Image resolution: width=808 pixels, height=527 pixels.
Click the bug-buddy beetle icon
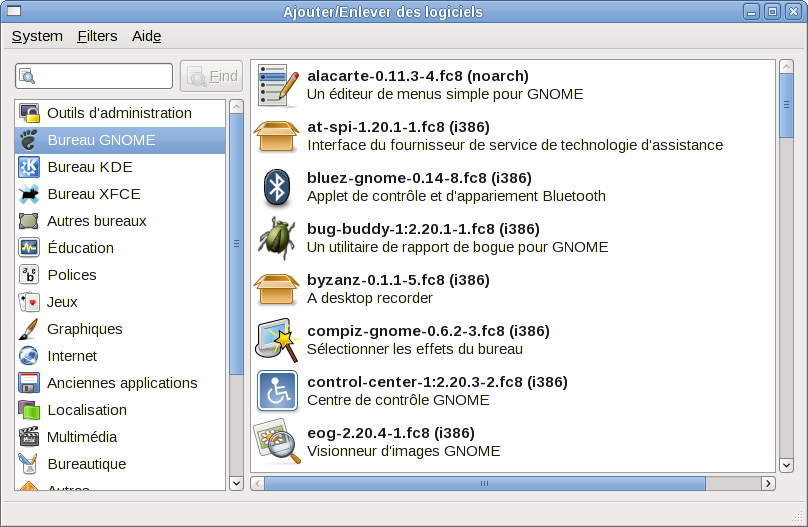(277, 238)
